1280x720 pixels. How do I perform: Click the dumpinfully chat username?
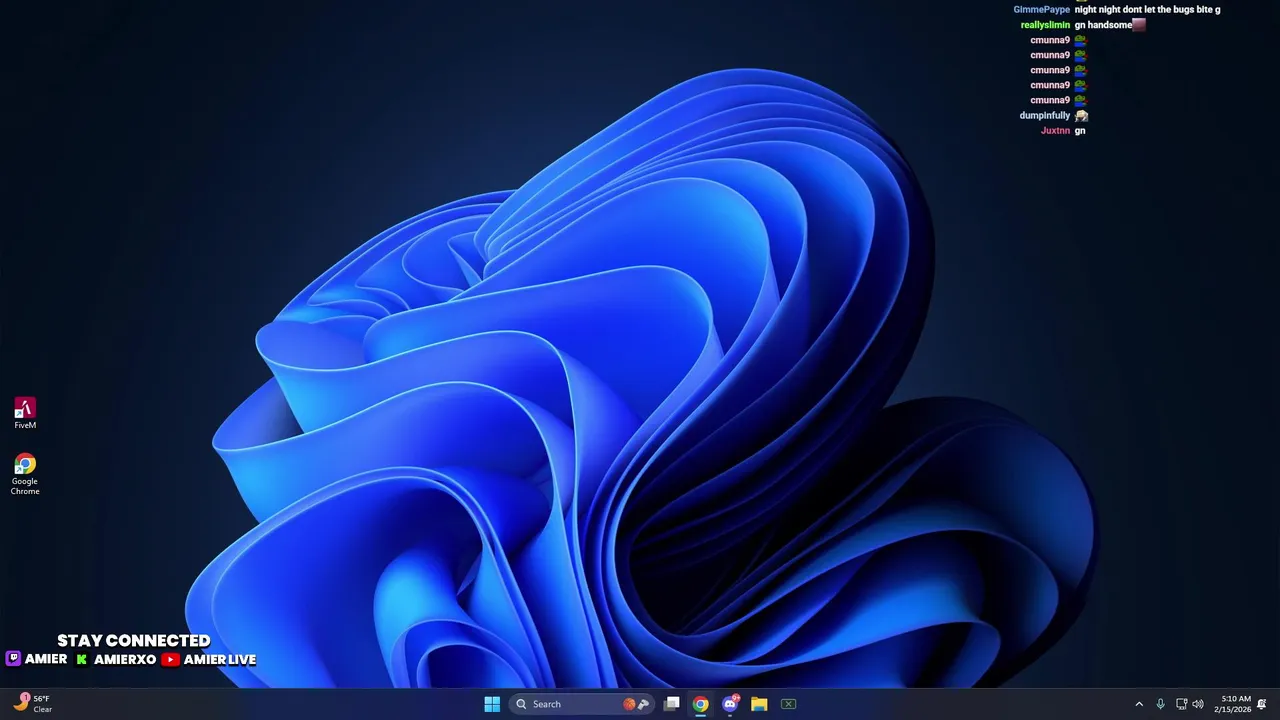[1045, 115]
